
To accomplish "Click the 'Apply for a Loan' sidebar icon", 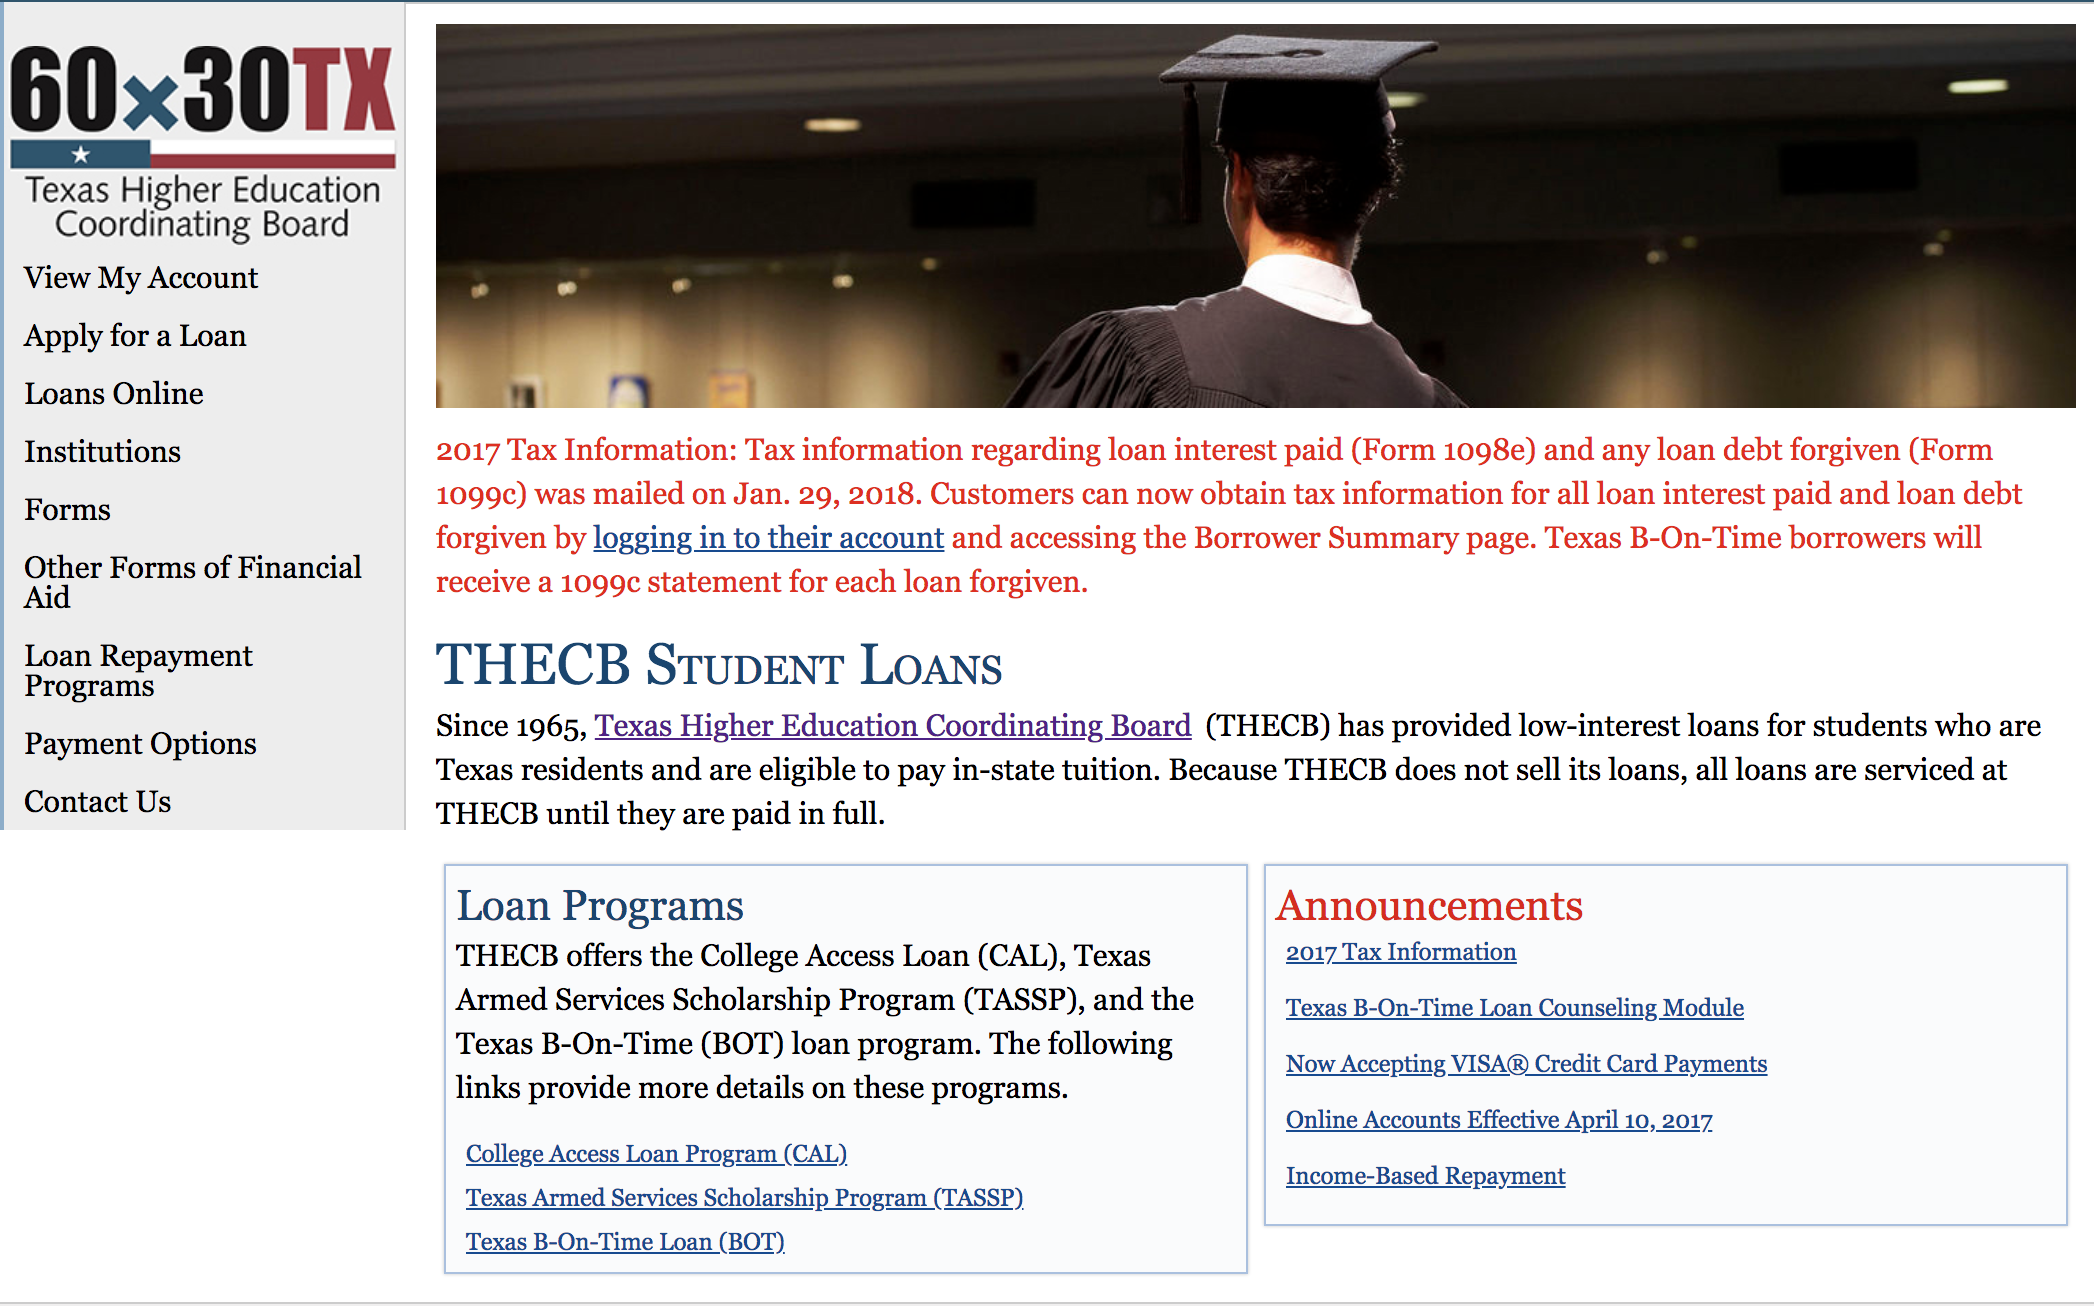I will pyautogui.click(x=135, y=334).
